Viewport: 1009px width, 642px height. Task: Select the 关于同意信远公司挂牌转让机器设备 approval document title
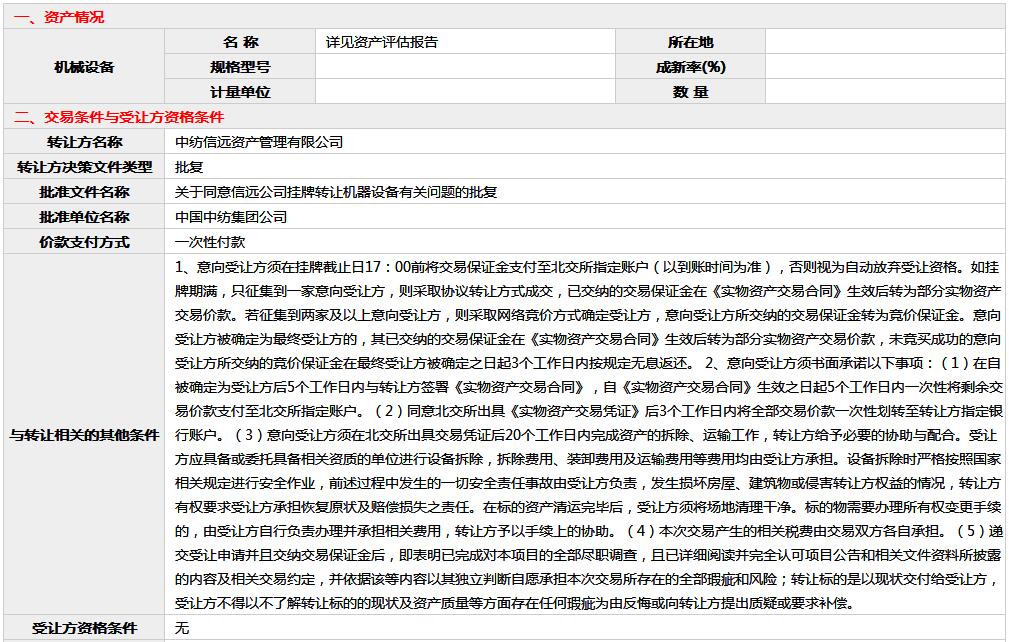coord(336,192)
